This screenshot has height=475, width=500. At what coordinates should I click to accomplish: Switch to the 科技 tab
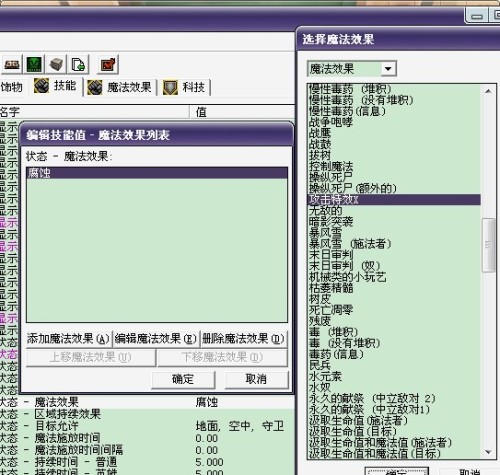coord(185,87)
